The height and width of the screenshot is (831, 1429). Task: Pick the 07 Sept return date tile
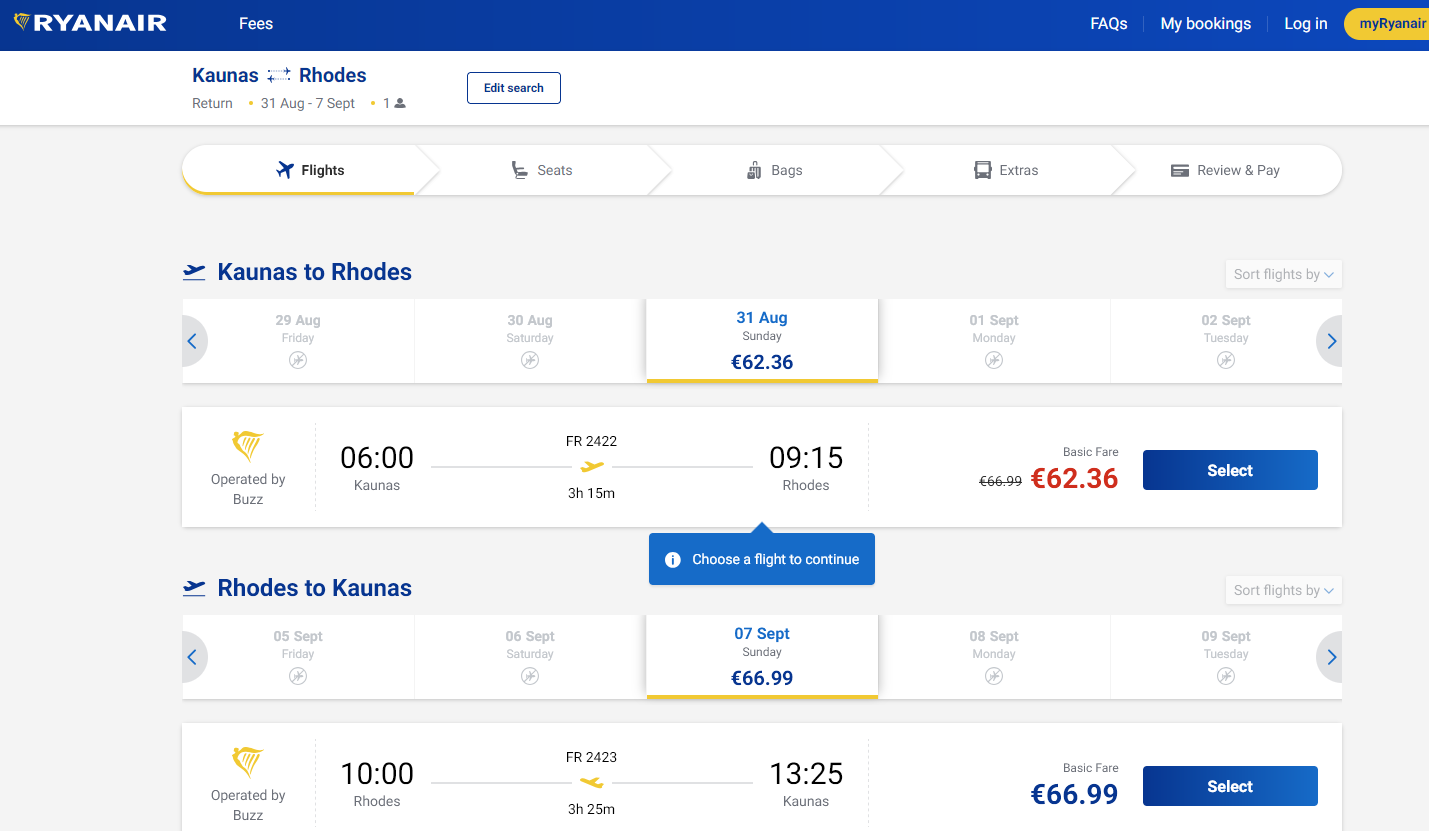pos(762,656)
